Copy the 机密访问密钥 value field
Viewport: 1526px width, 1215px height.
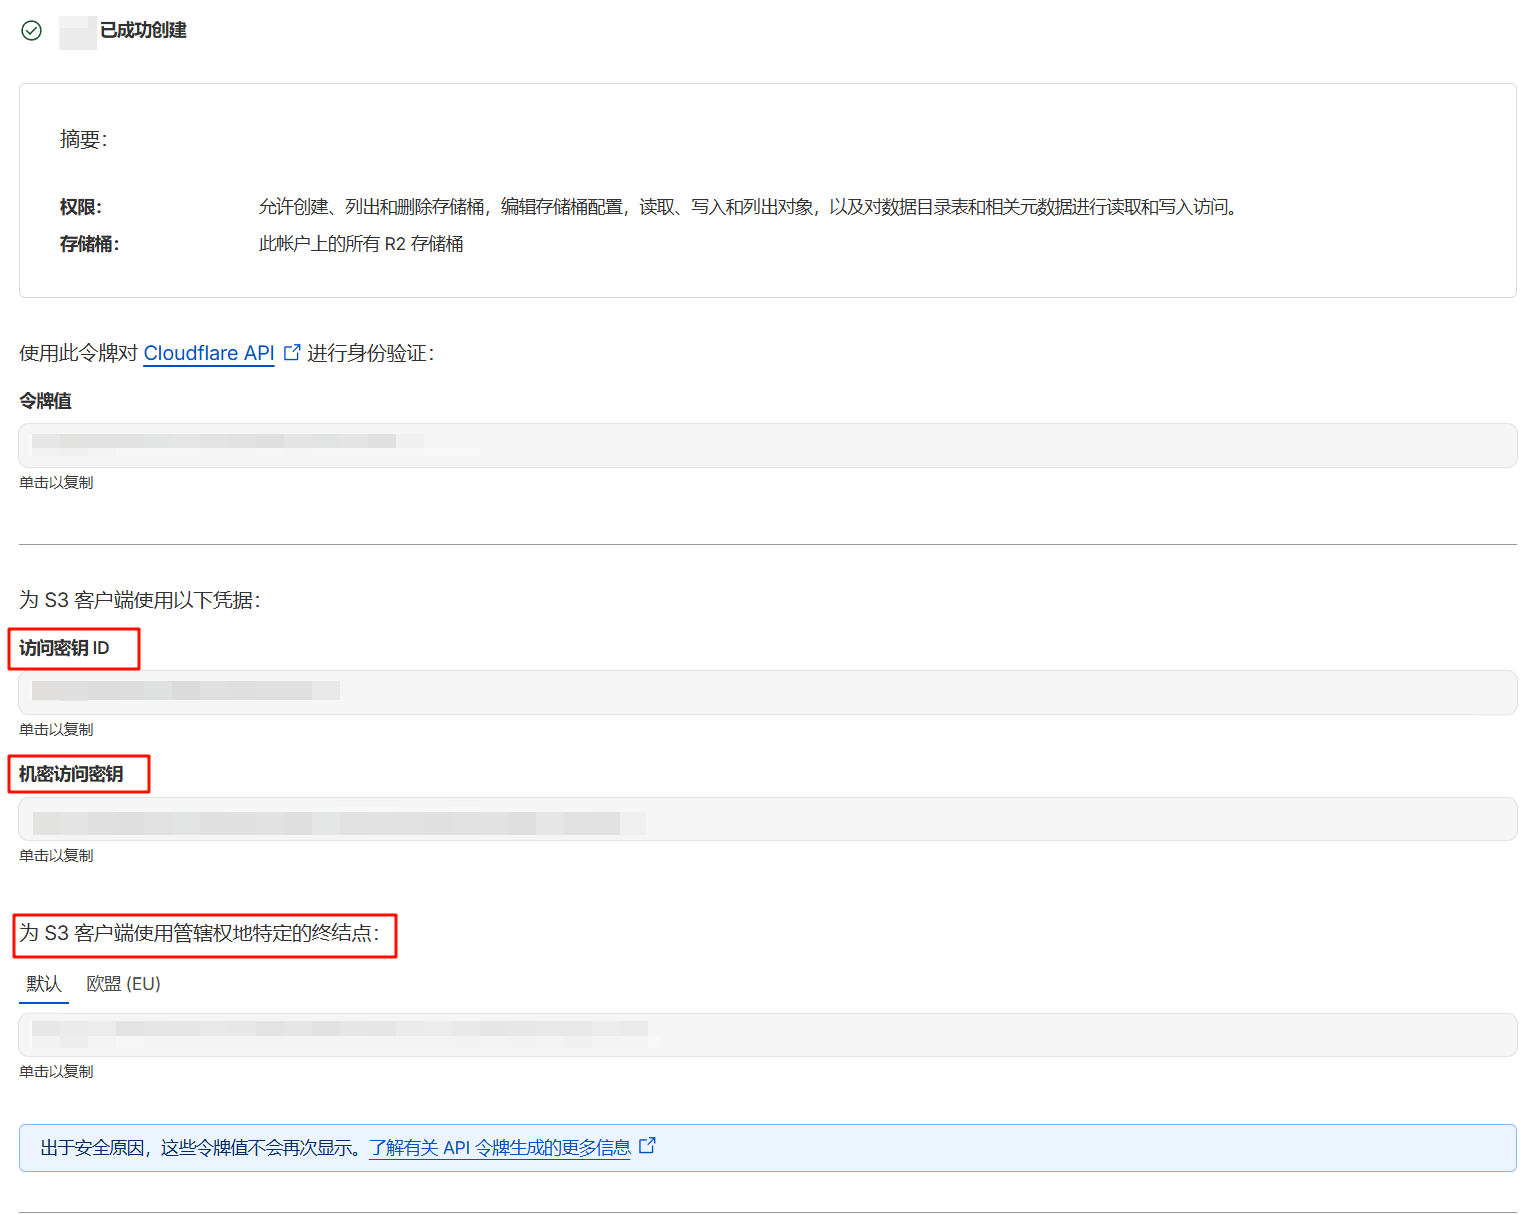pyautogui.click(x=767, y=819)
